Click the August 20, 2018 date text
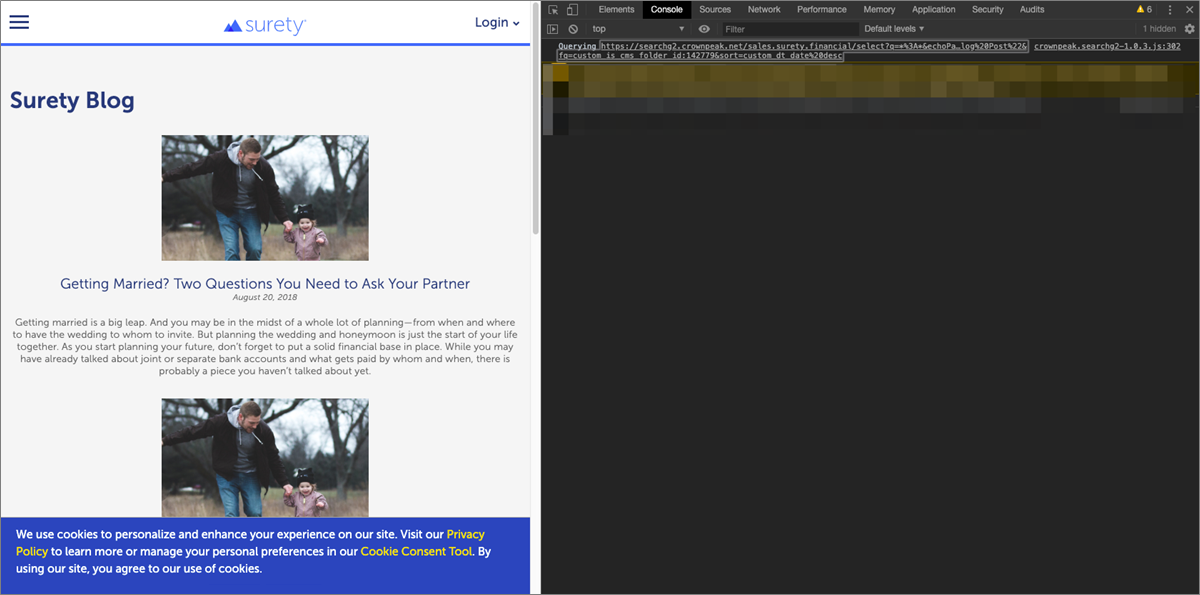This screenshot has height=595, width=1200. [265, 297]
